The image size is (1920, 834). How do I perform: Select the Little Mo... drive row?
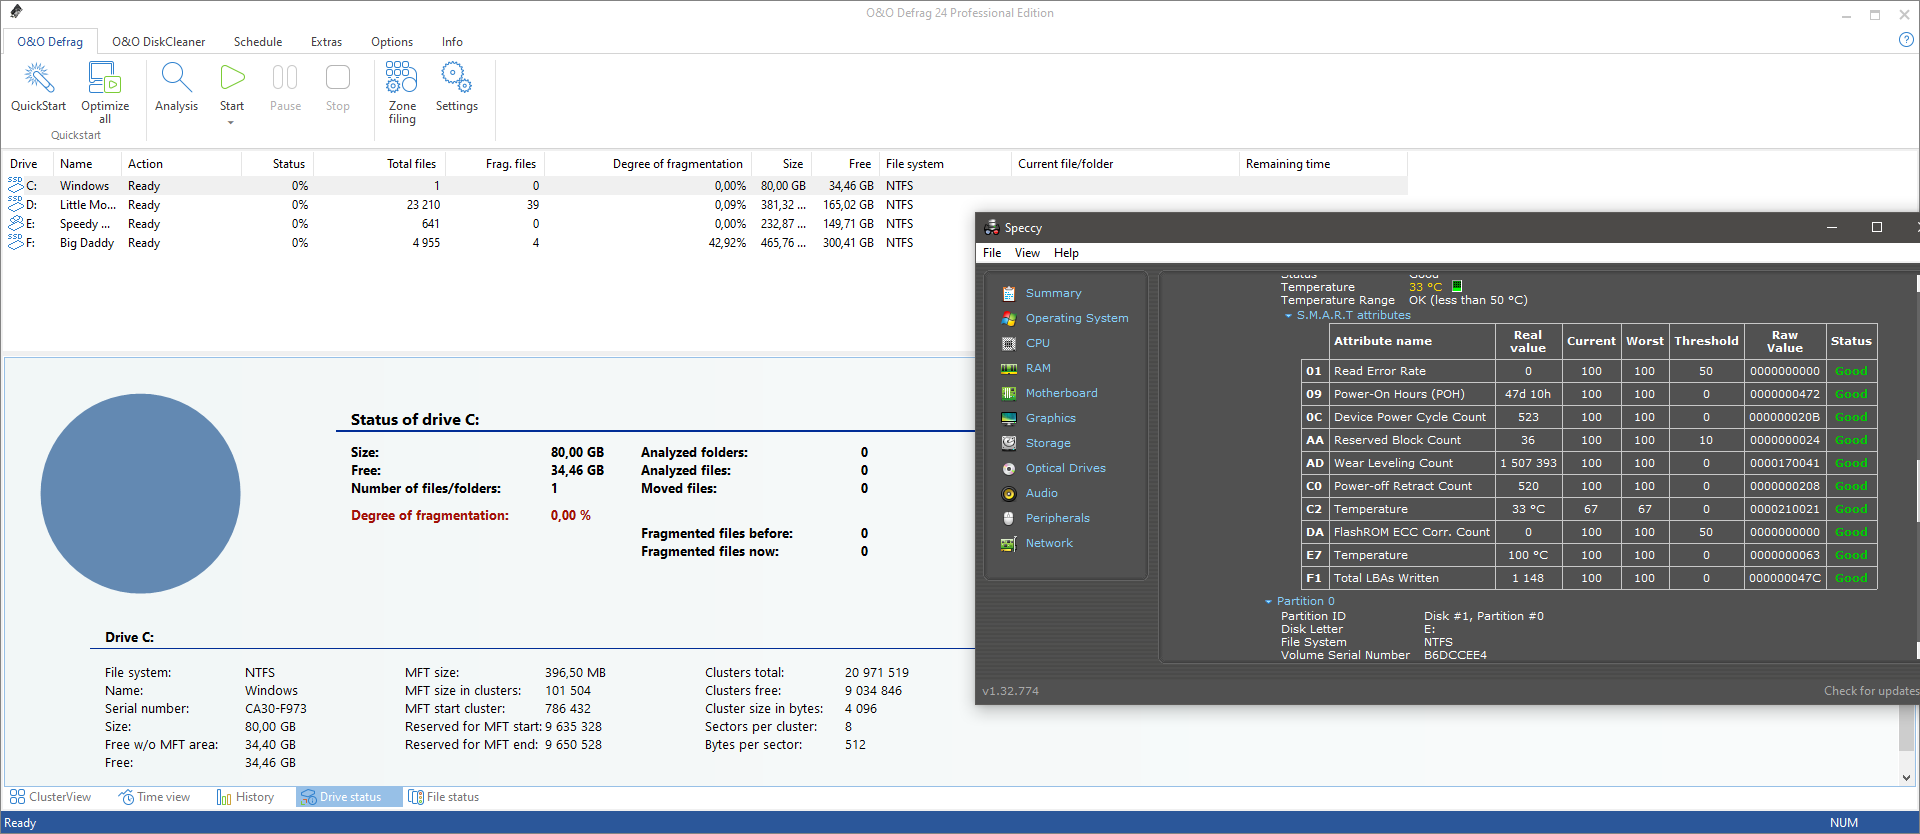coord(704,205)
